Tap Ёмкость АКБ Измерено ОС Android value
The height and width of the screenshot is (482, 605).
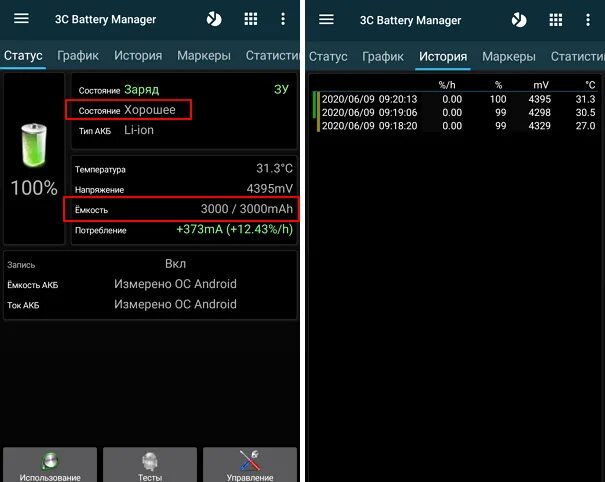(175, 284)
